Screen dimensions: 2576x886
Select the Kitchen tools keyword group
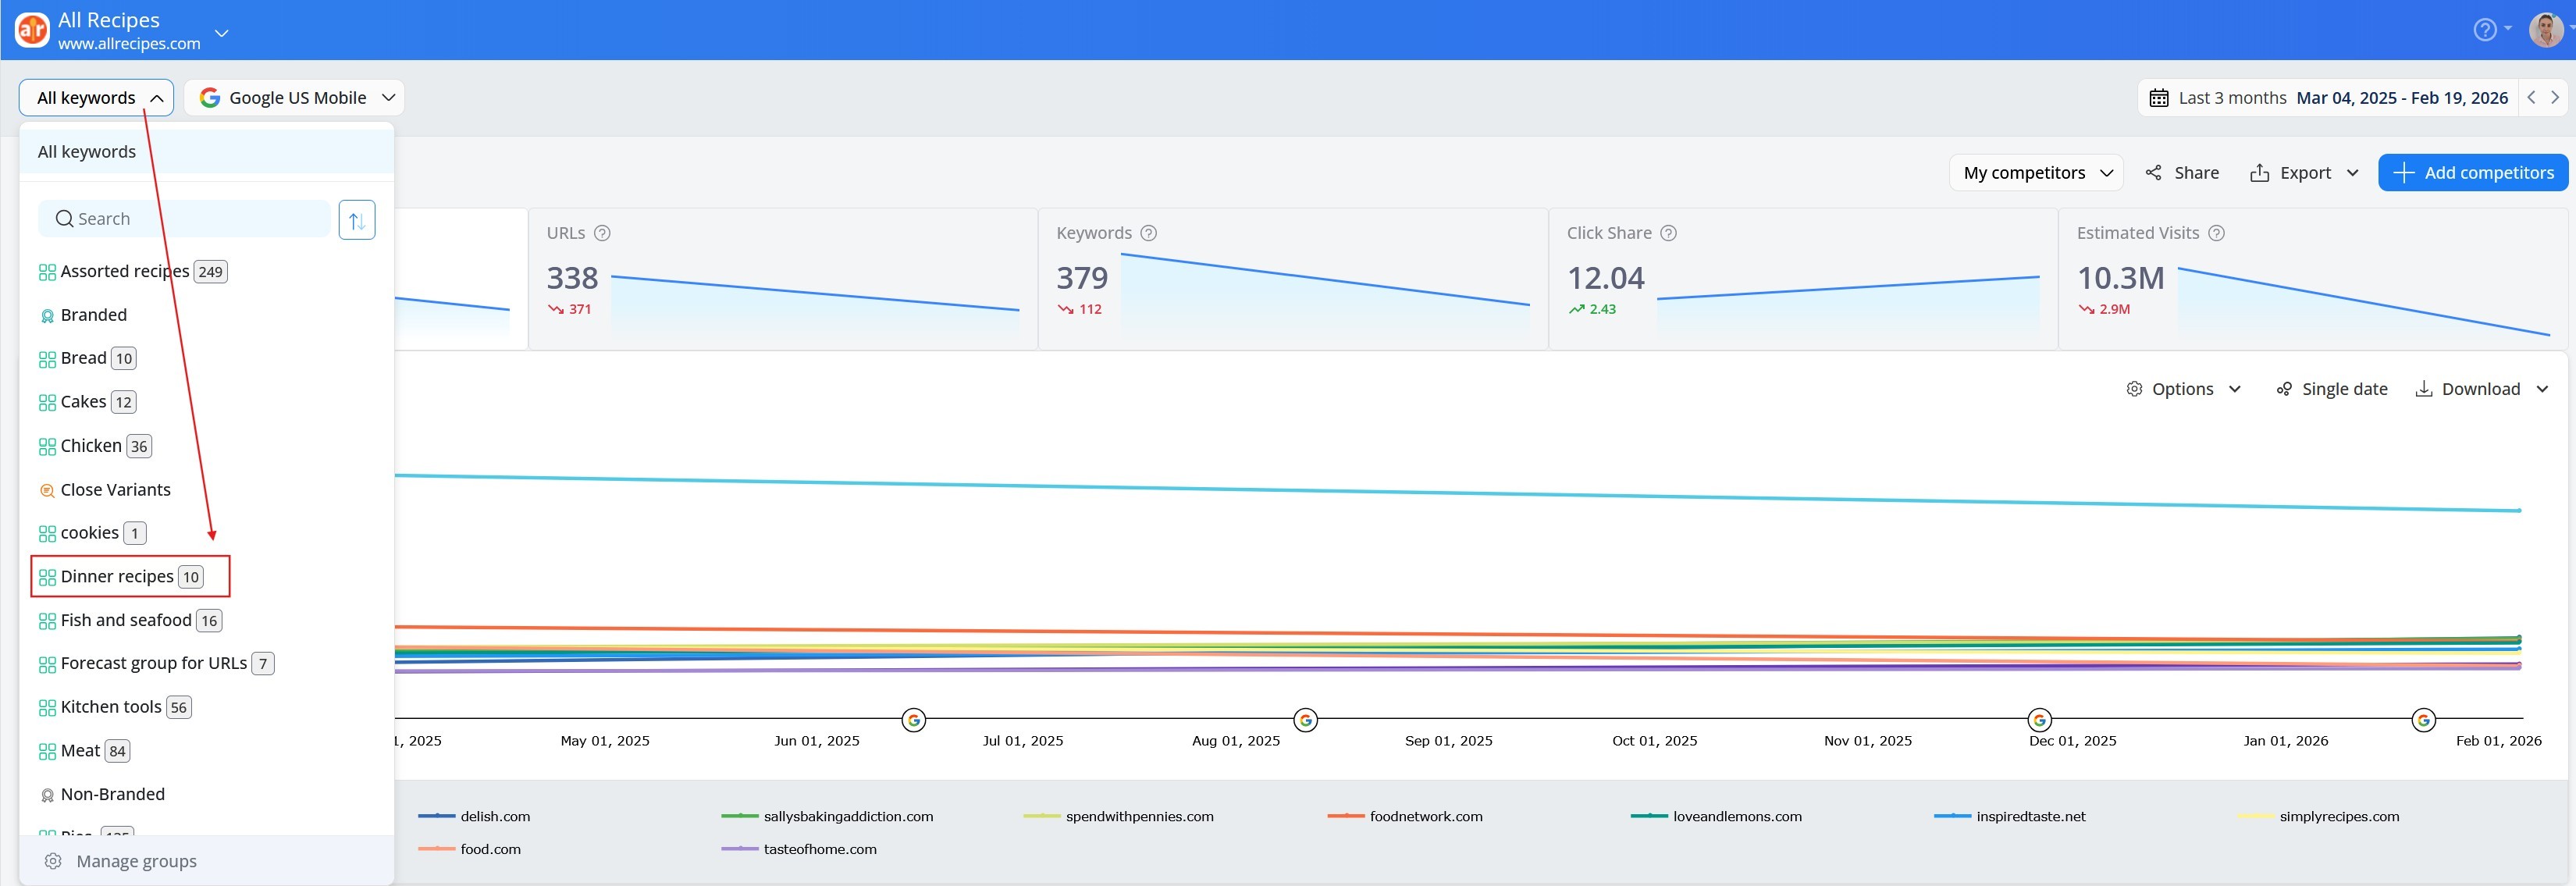click(115, 707)
